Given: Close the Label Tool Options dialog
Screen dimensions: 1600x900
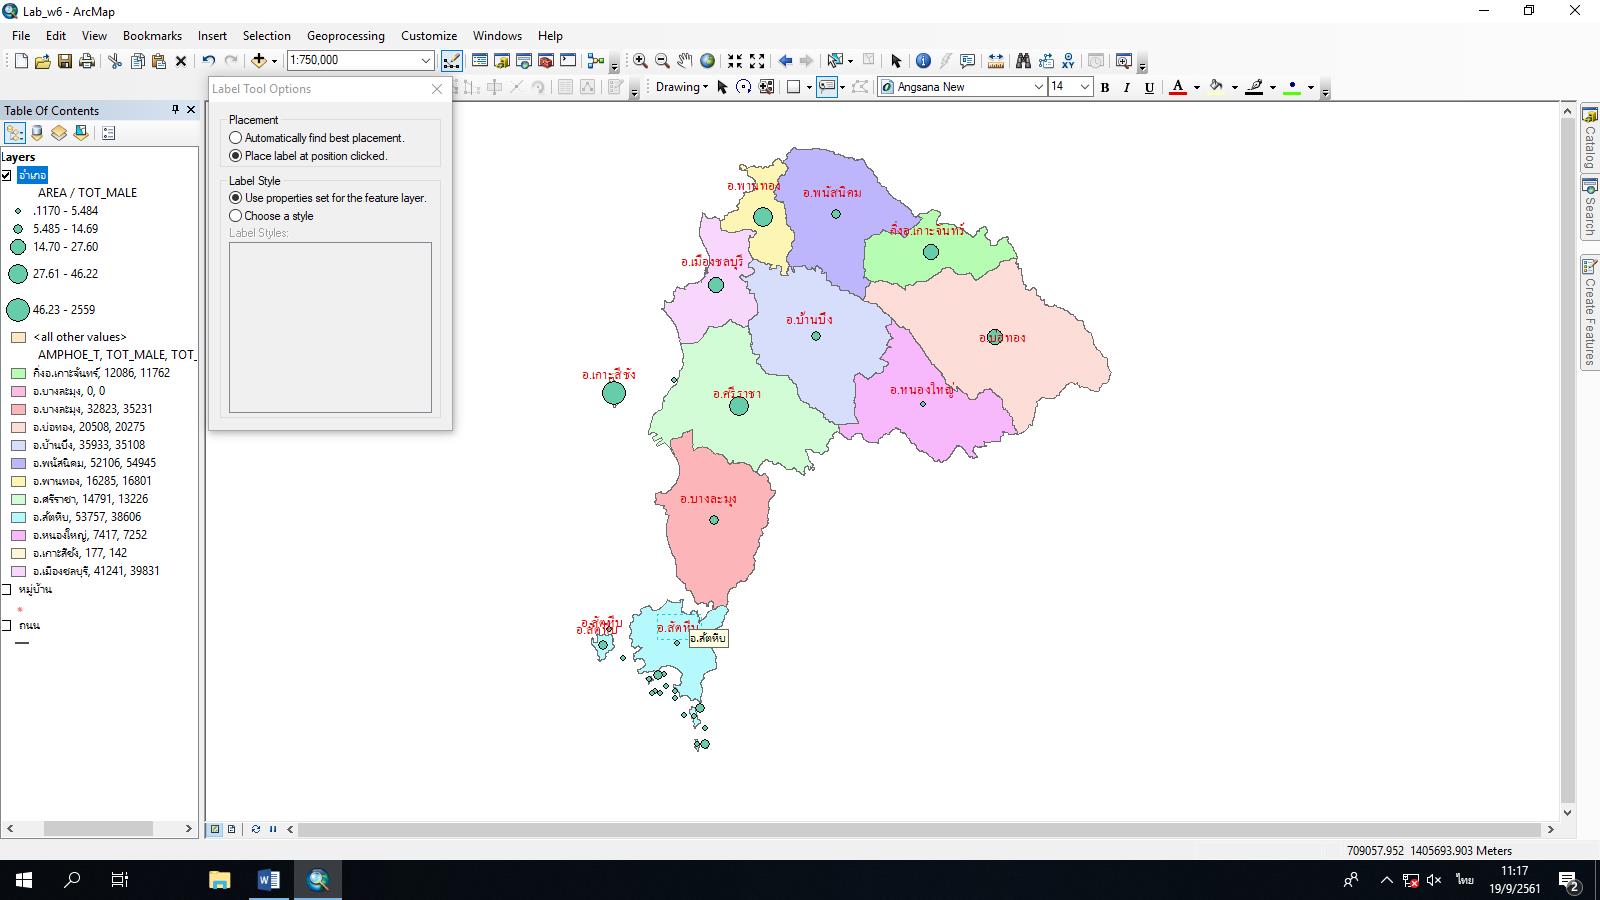Looking at the screenshot, I should coord(437,89).
